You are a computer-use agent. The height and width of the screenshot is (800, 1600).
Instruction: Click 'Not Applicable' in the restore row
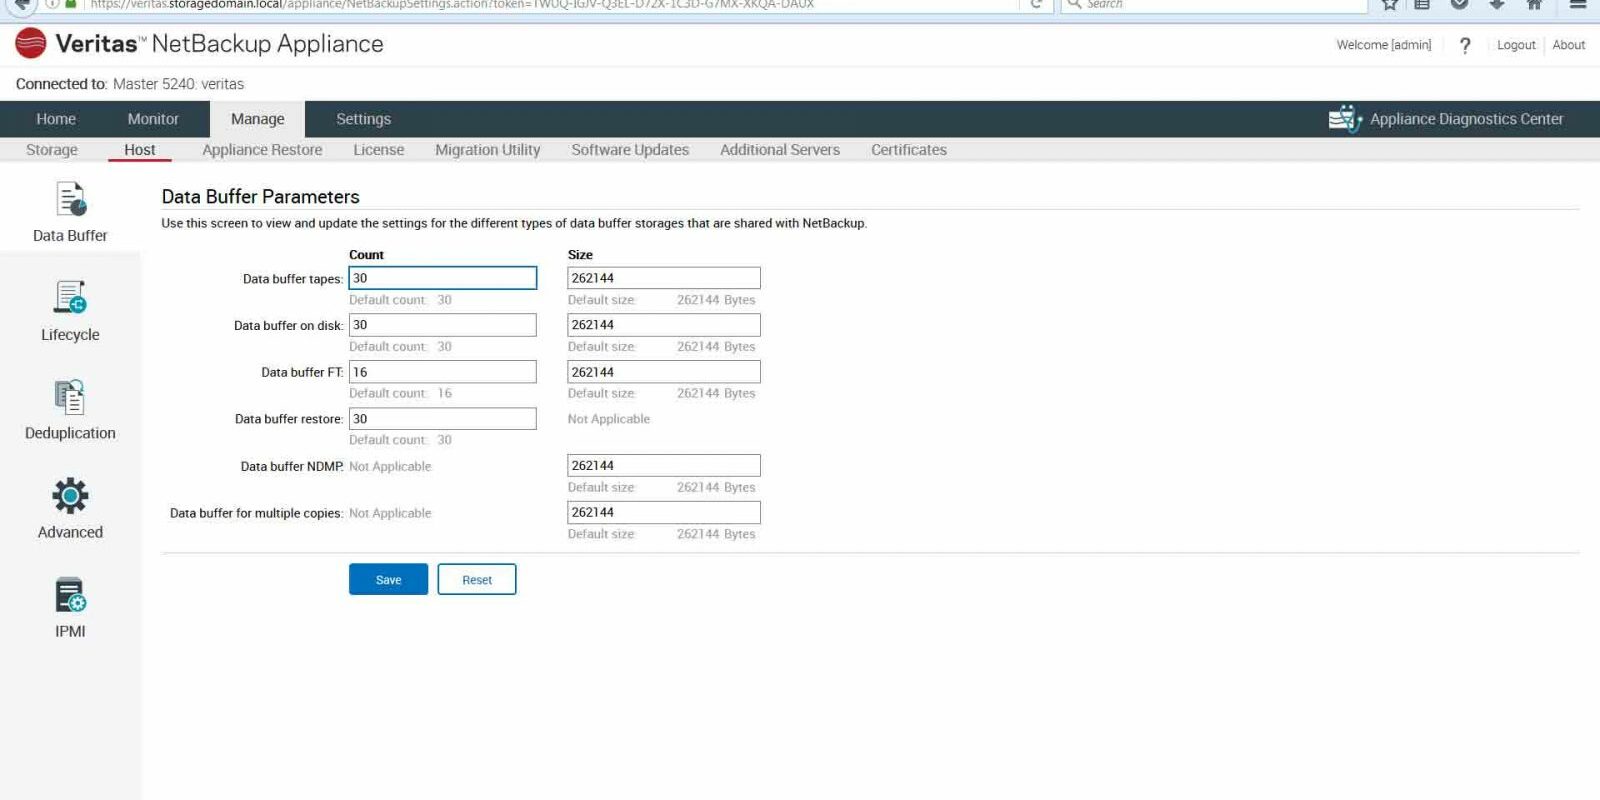coord(609,420)
